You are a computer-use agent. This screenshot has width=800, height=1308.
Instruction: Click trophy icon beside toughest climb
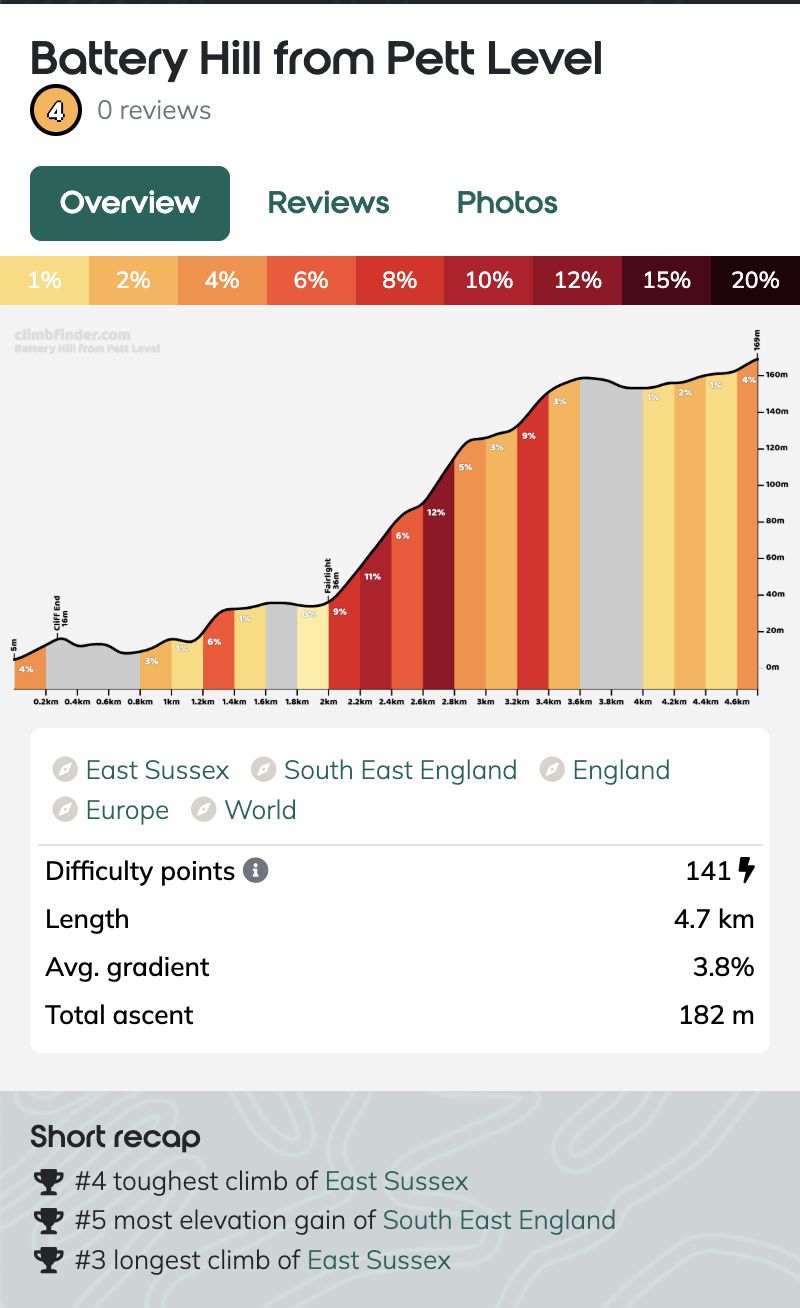(x=48, y=1182)
